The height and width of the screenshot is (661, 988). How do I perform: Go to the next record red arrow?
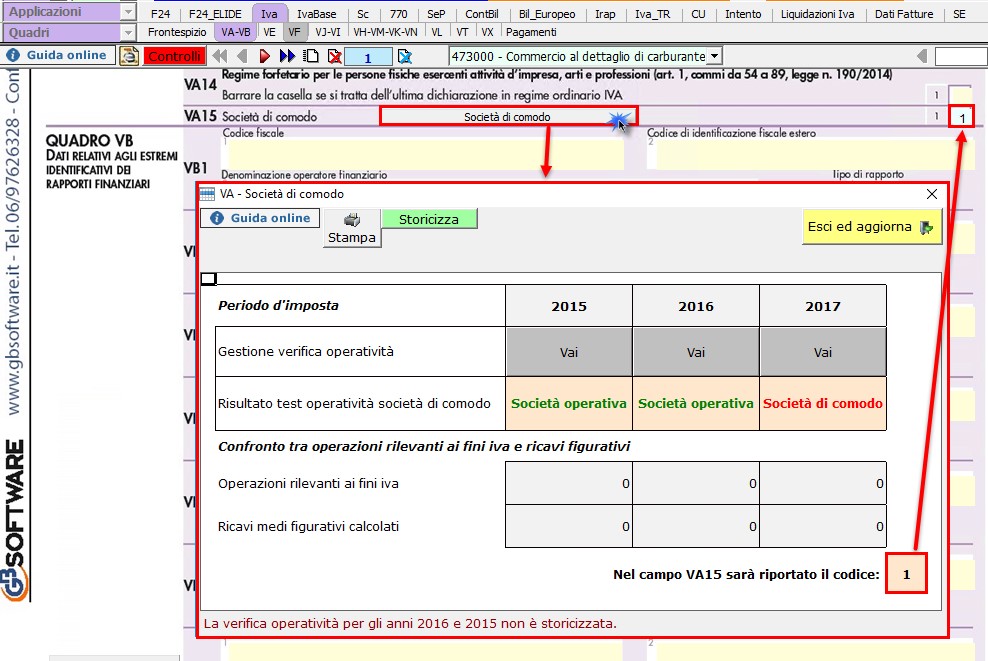point(265,56)
